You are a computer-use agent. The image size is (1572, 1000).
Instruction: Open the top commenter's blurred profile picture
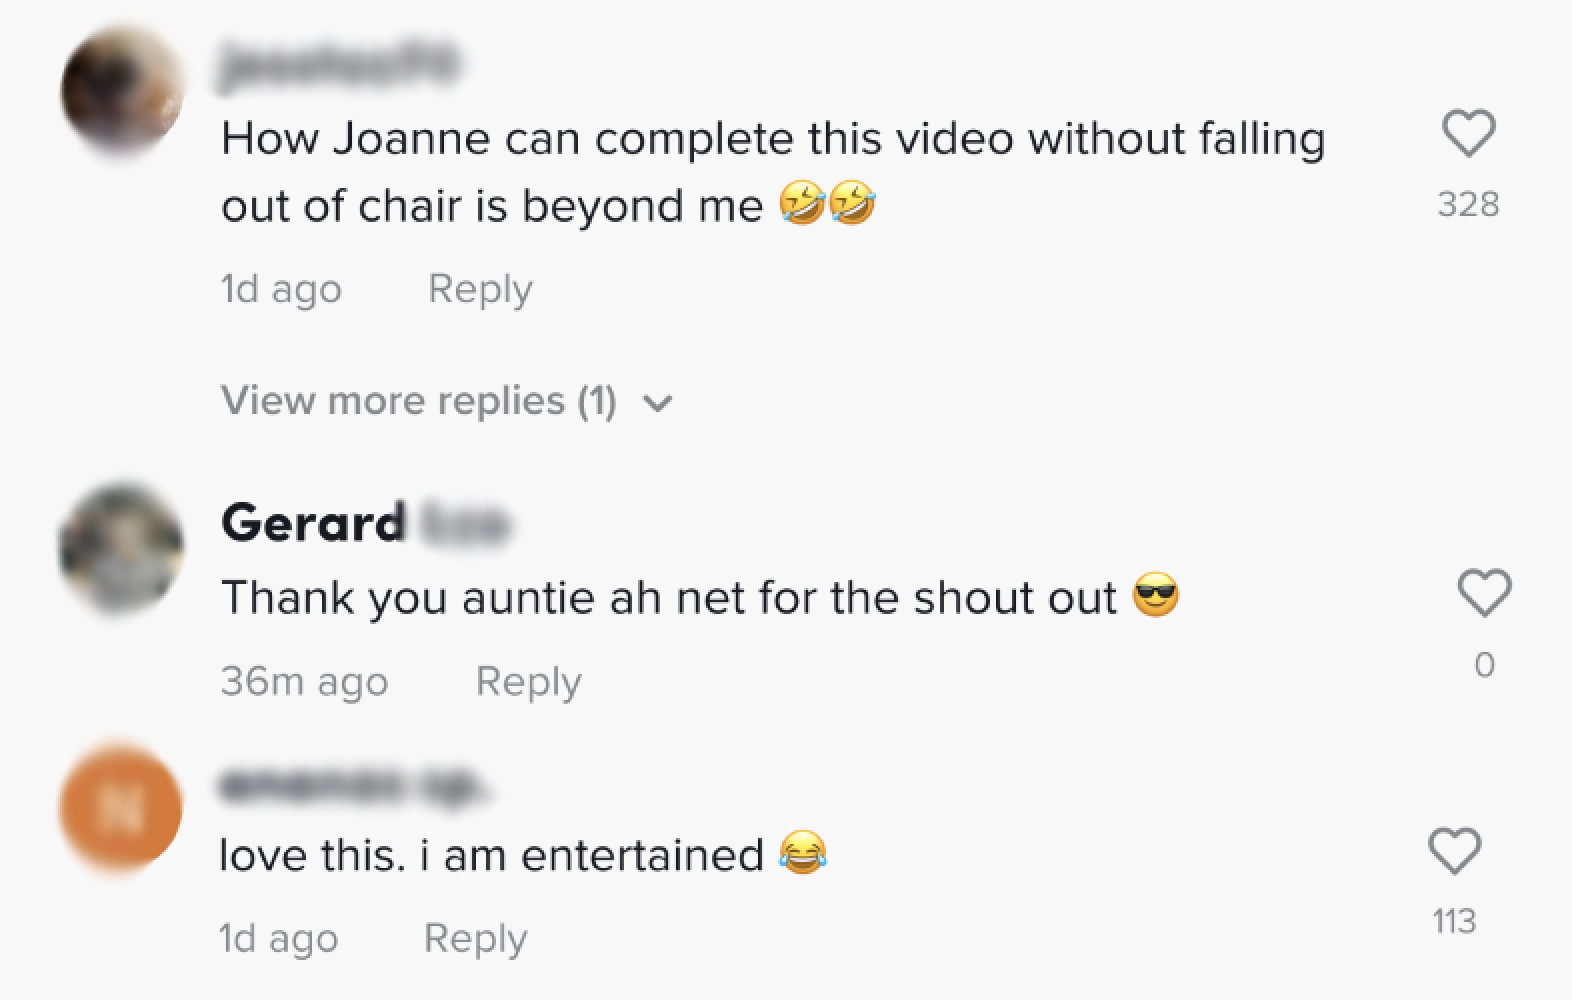tap(121, 90)
